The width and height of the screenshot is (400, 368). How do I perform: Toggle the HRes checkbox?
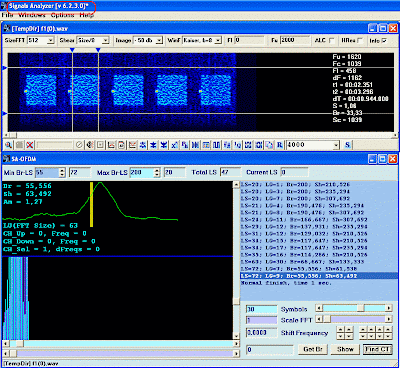[360, 40]
